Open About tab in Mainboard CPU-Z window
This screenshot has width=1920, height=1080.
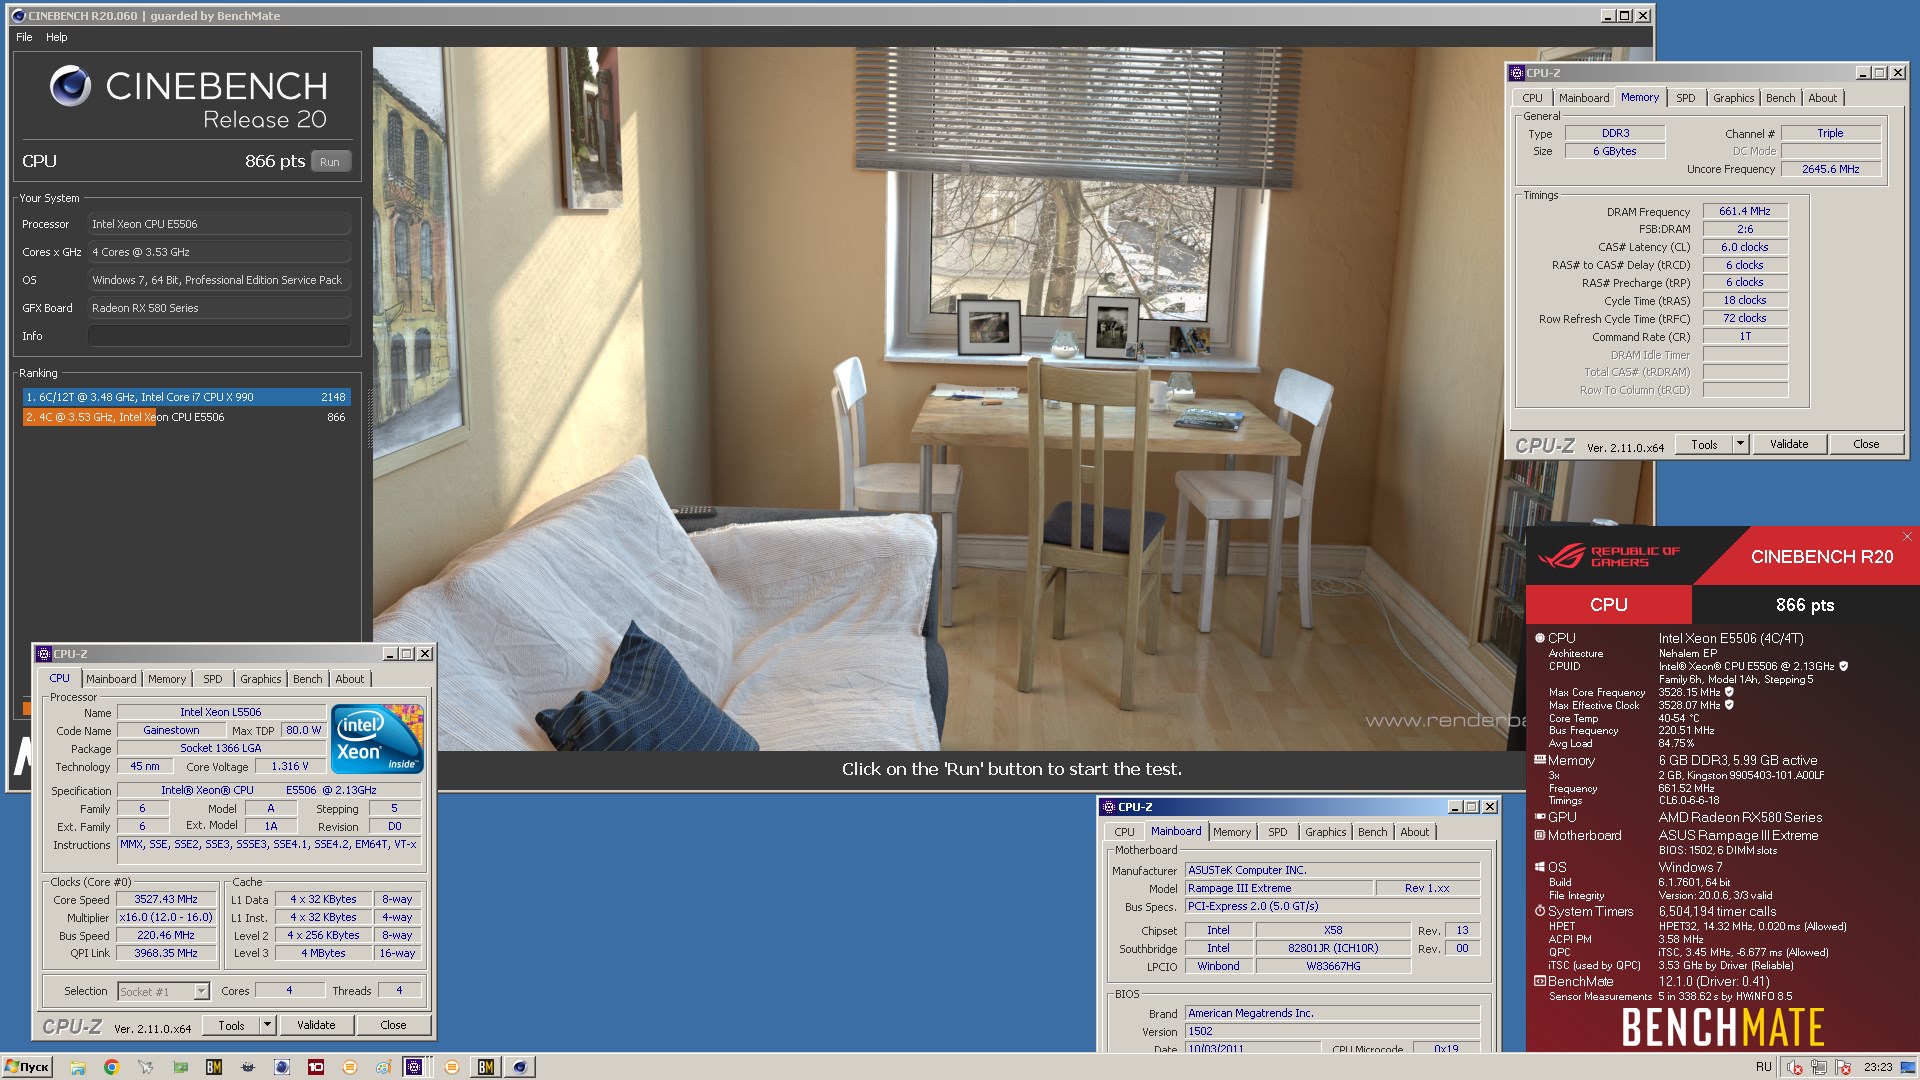click(x=1415, y=832)
